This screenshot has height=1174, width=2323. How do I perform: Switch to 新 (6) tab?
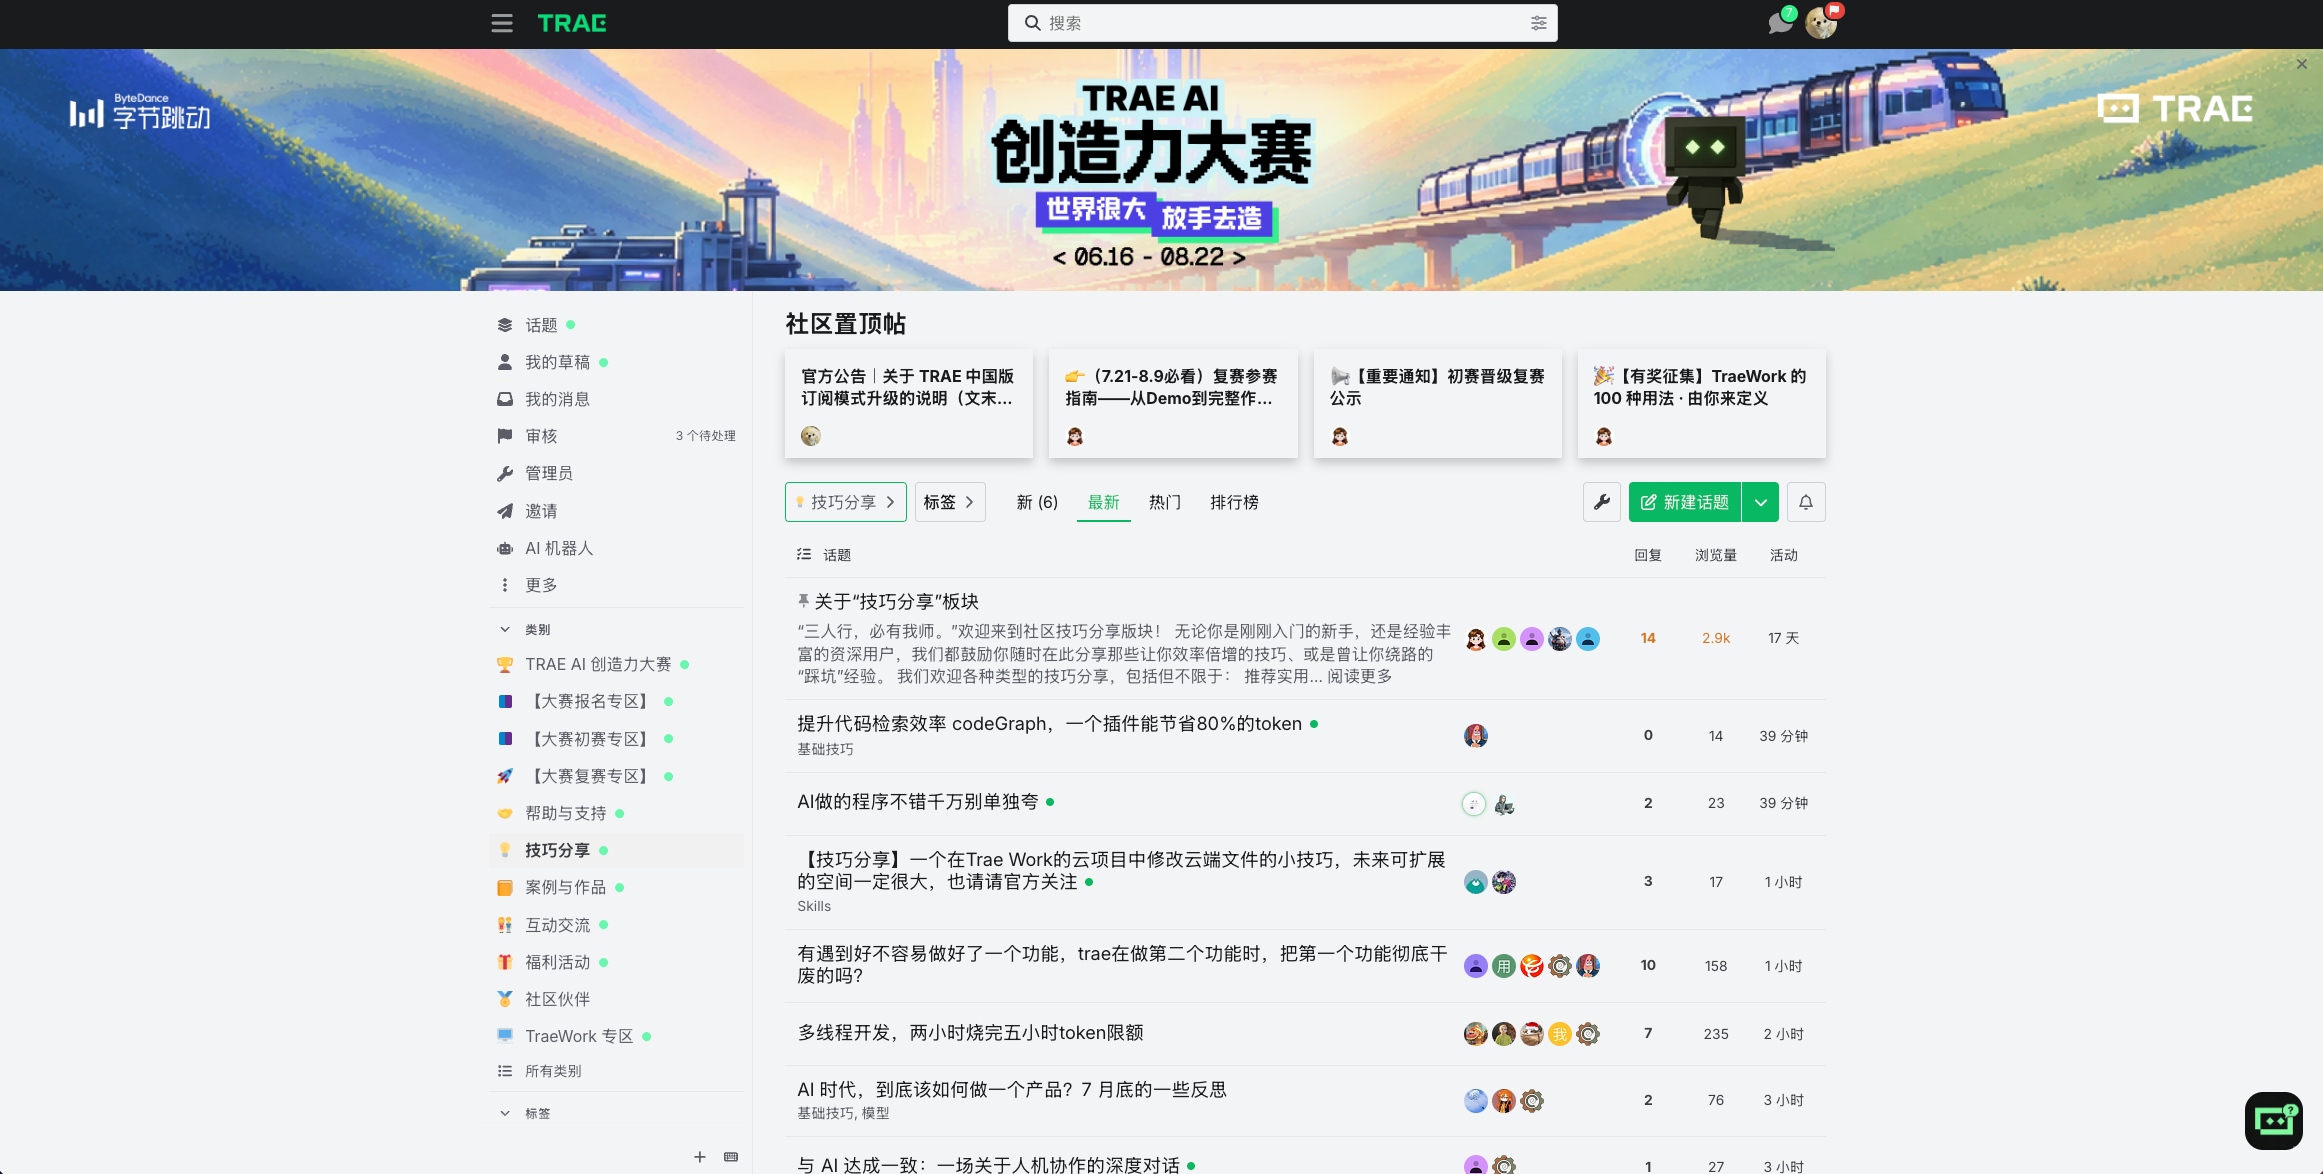1037,502
